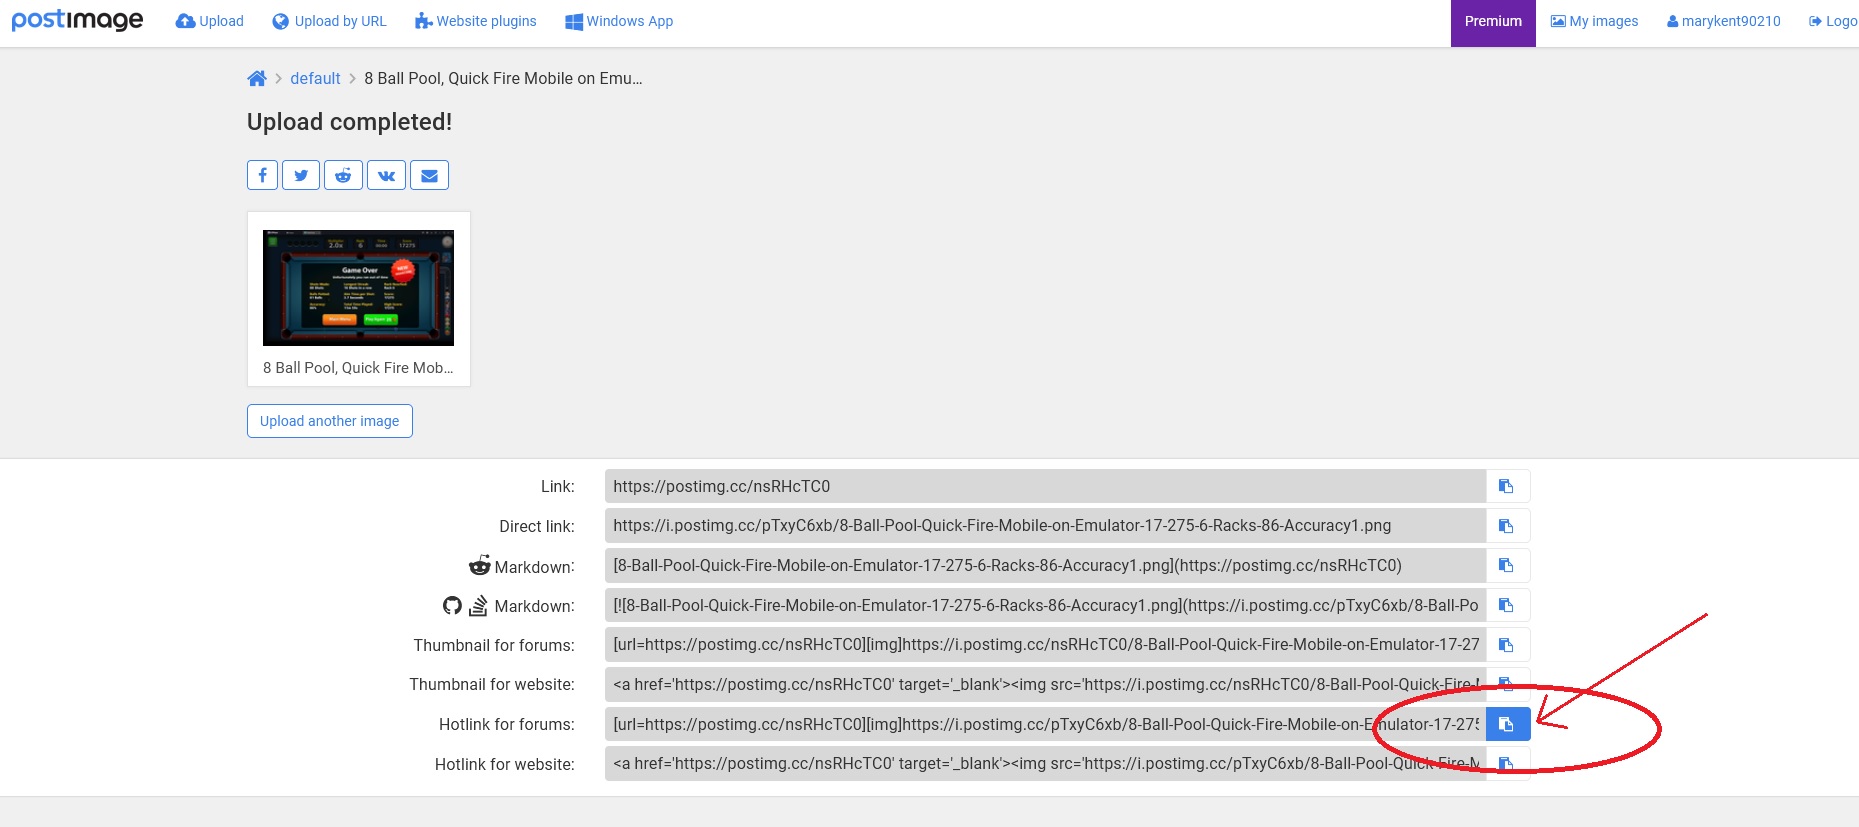The height and width of the screenshot is (827, 1859).
Task: Open the Upload page
Action: click(x=210, y=21)
